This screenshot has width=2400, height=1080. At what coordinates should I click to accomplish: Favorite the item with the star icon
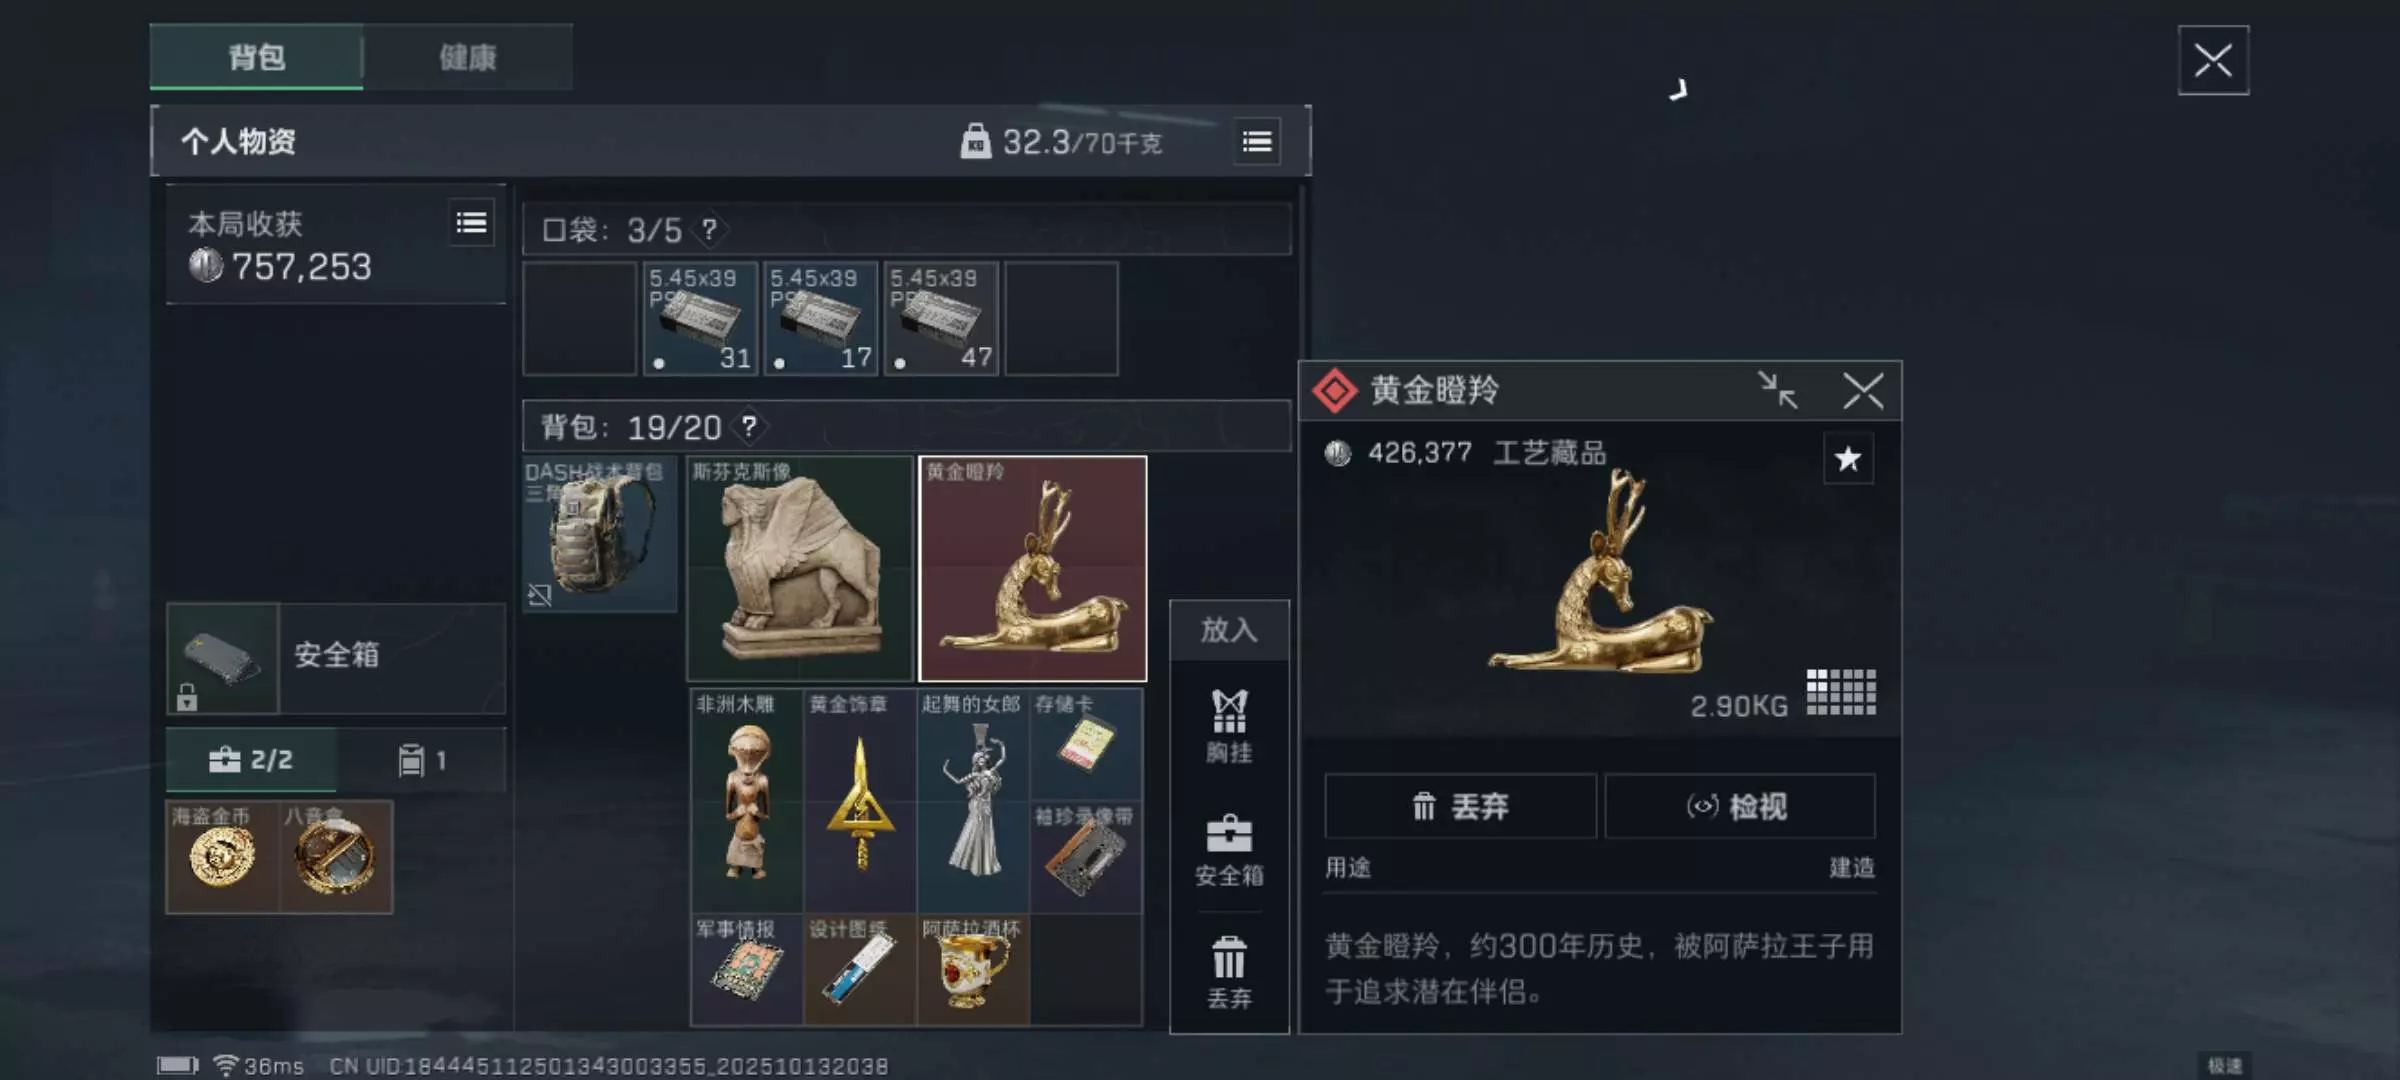coord(1848,459)
